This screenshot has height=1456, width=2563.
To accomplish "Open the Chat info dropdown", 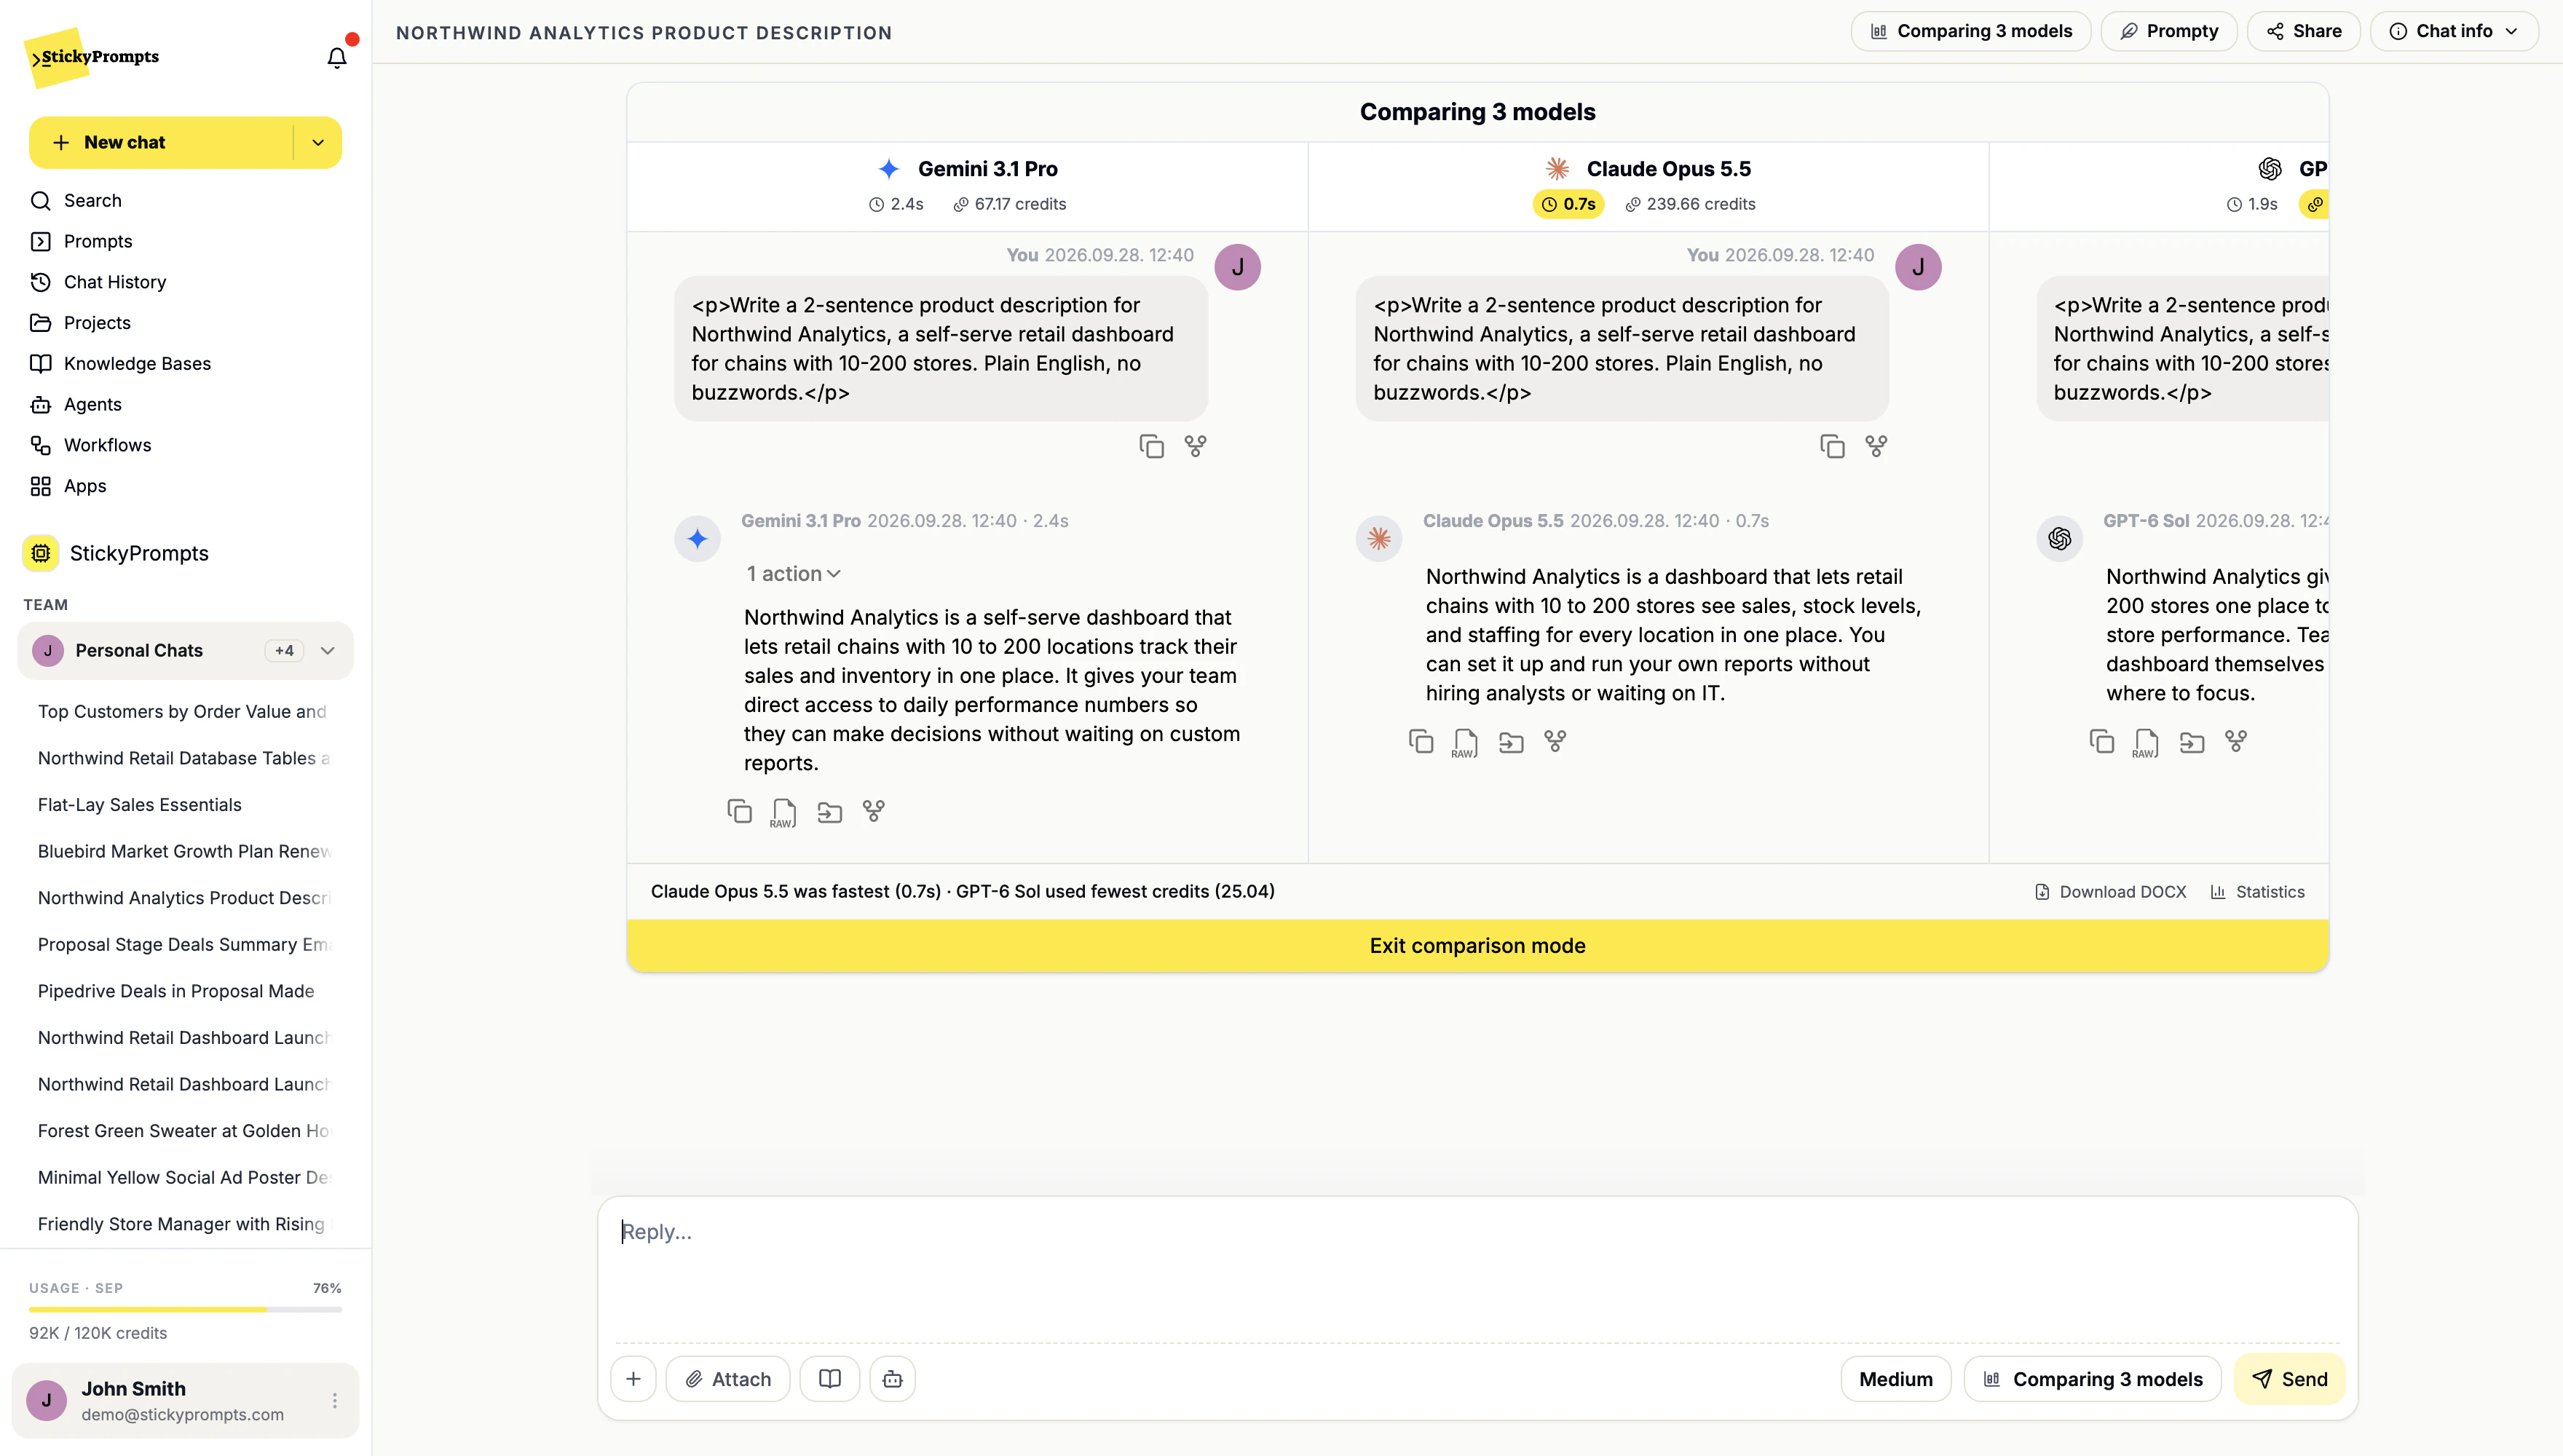I will [x=2455, y=32].
